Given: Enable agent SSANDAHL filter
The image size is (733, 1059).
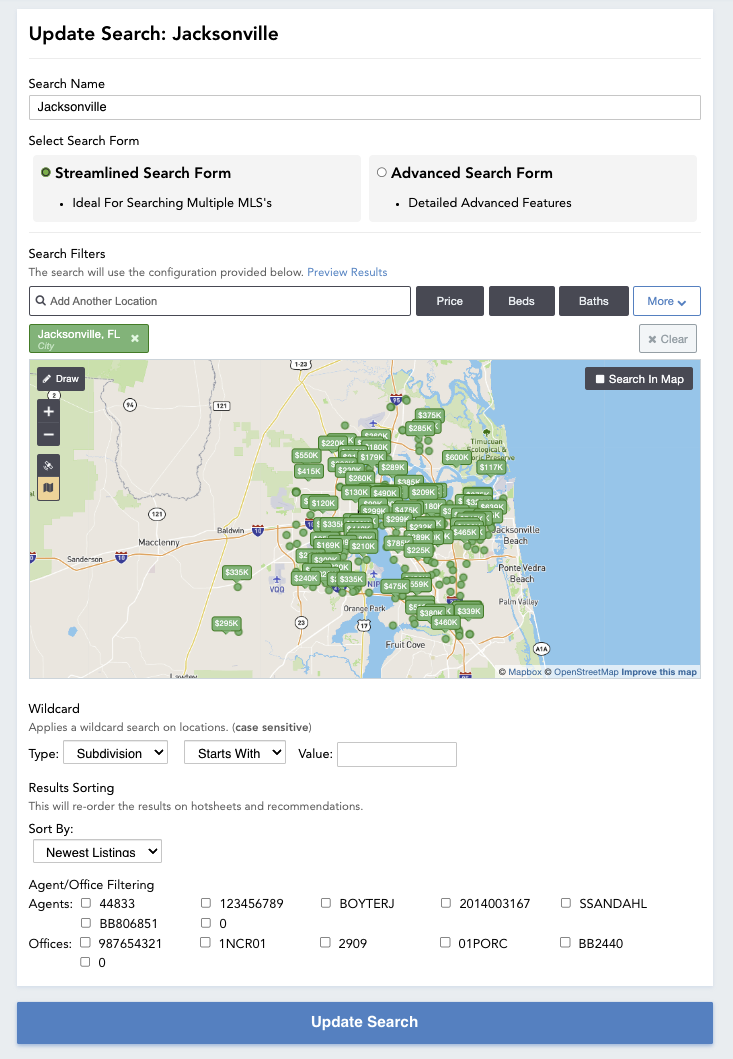Looking at the screenshot, I should coord(565,903).
